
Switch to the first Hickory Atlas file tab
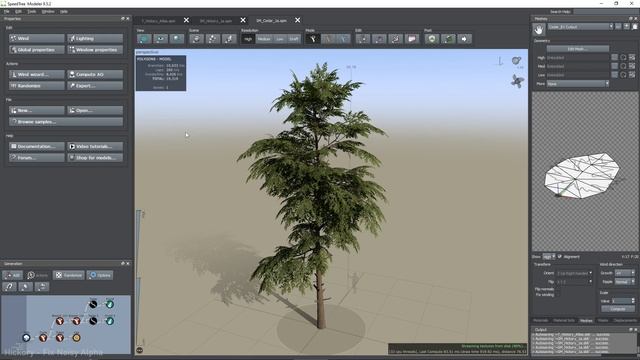tap(158, 20)
